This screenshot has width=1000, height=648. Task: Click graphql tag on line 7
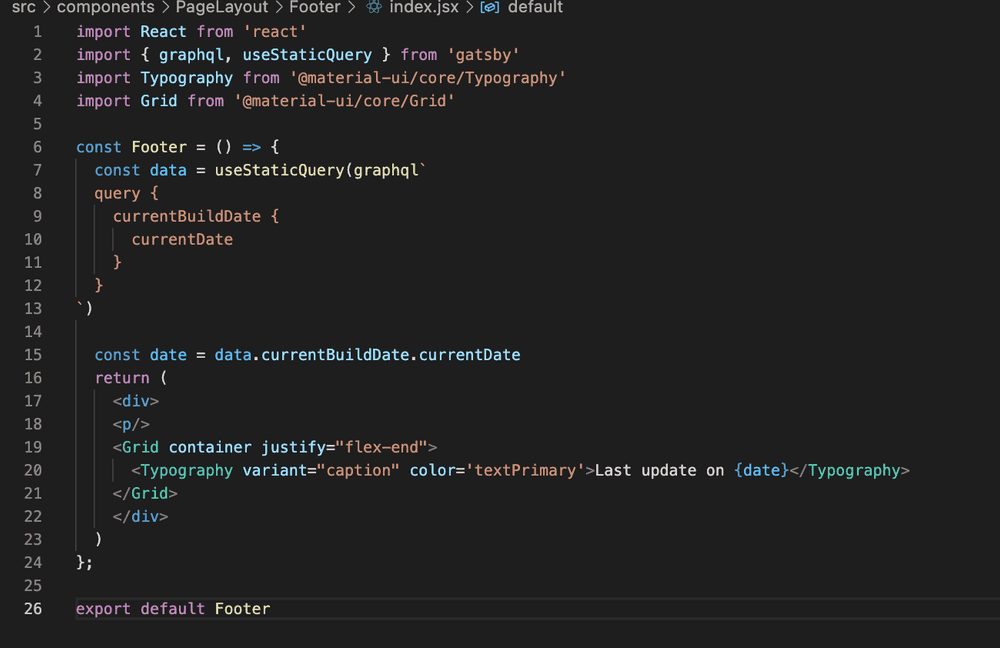(386, 170)
